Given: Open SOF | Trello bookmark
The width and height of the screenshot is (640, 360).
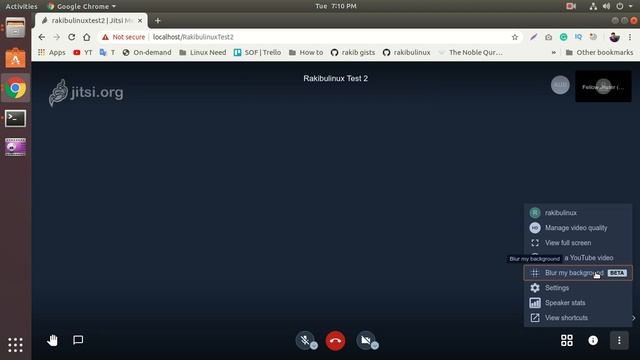Looking at the screenshot, I should point(257,52).
